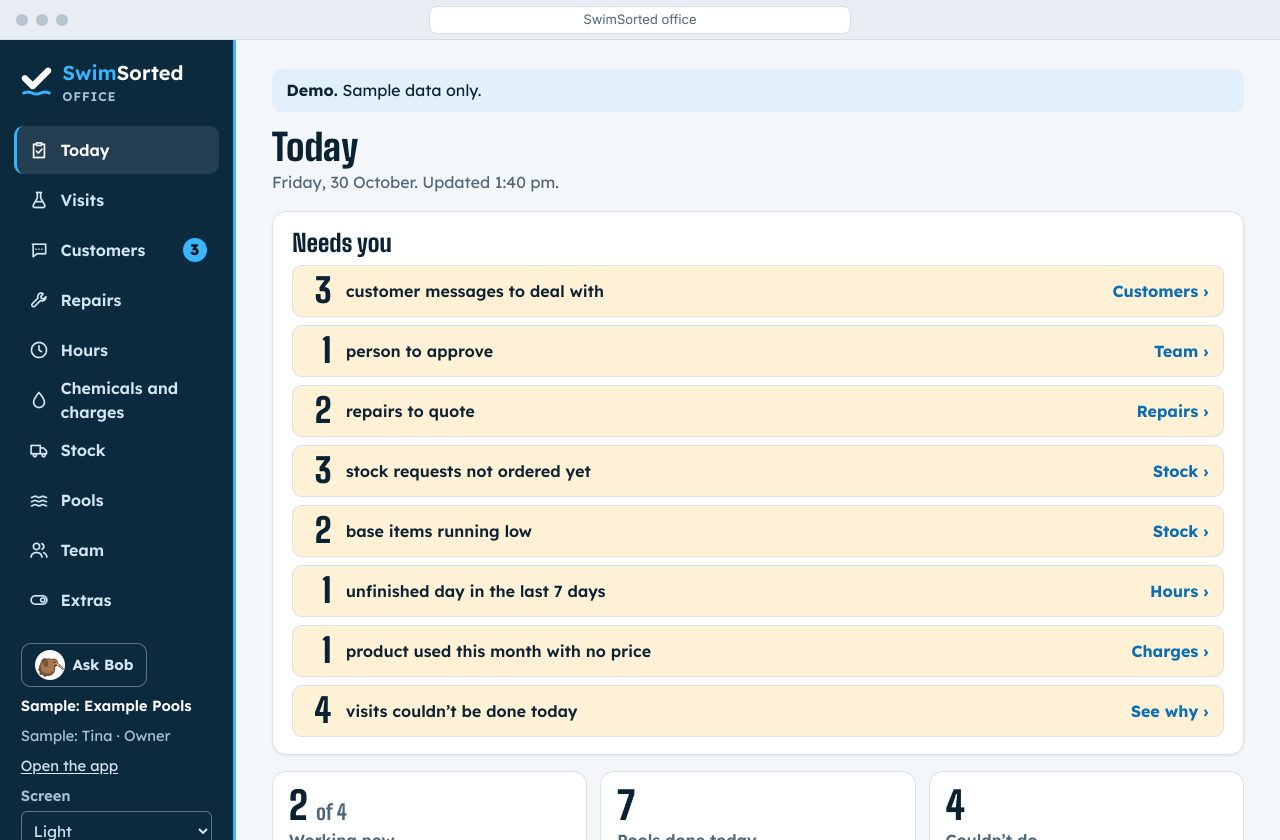Click the Today clipboard icon in sidebar
The image size is (1280, 840).
(x=39, y=150)
